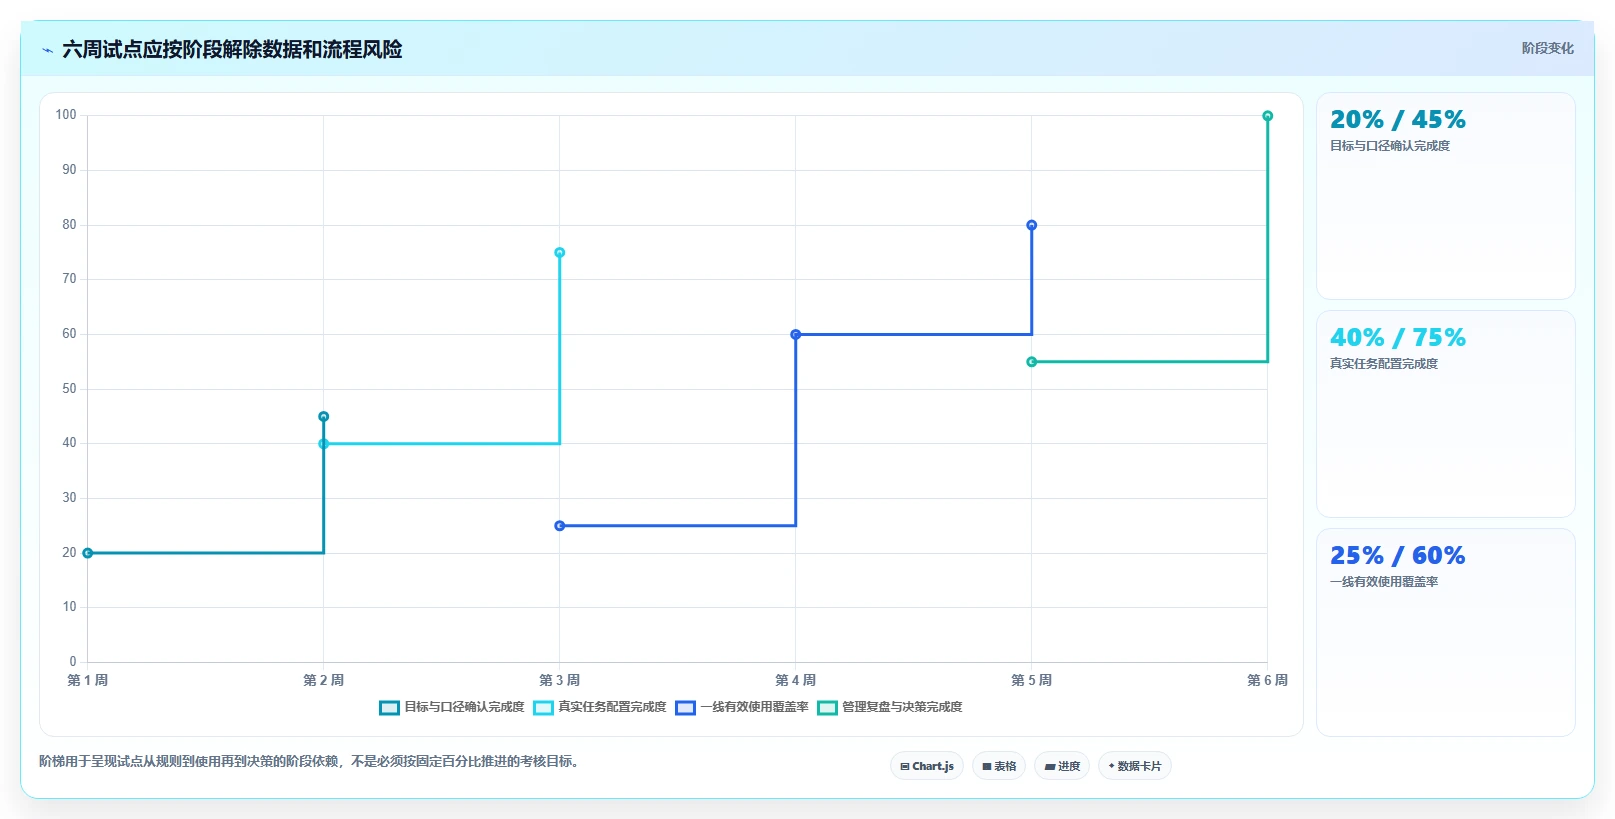Toggle the 真实任务配置完成度 legend entry
The image size is (1615, 819).
coord(600,707)
